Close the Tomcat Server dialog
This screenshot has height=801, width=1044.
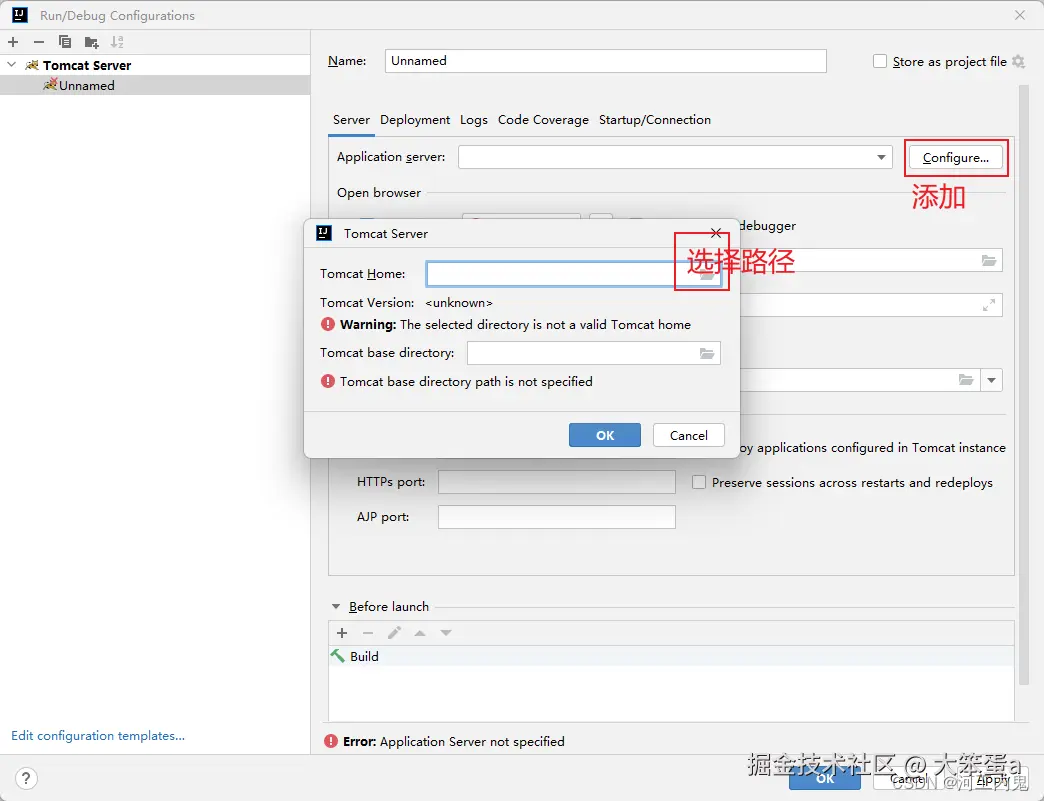point(716,233)
